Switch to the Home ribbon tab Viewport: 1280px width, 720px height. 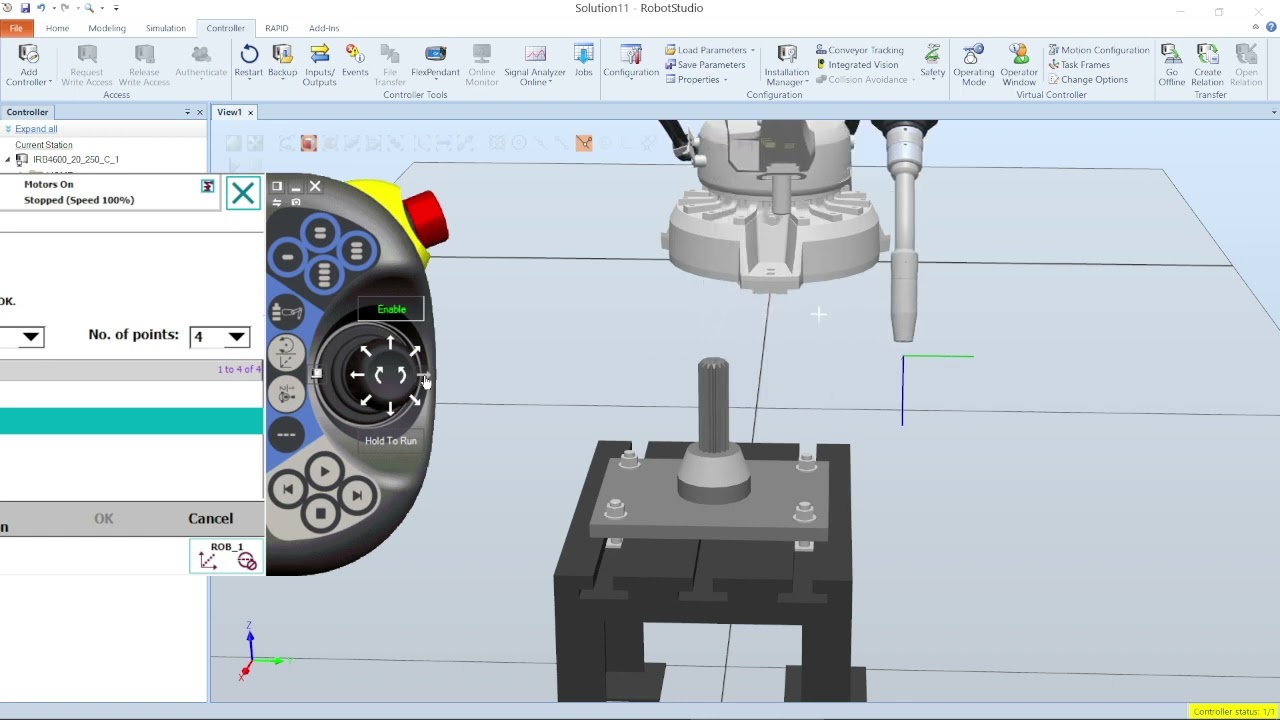click(57, 28)
